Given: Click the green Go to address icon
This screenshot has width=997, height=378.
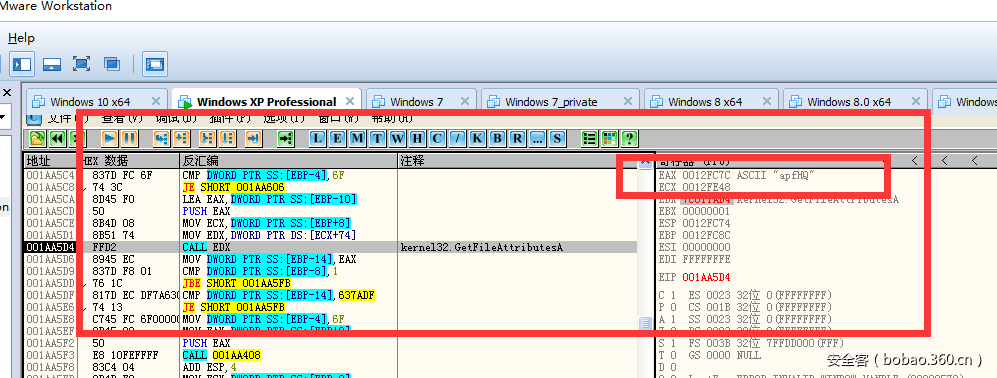Looking at the screenshot, I should pos(285,138).
